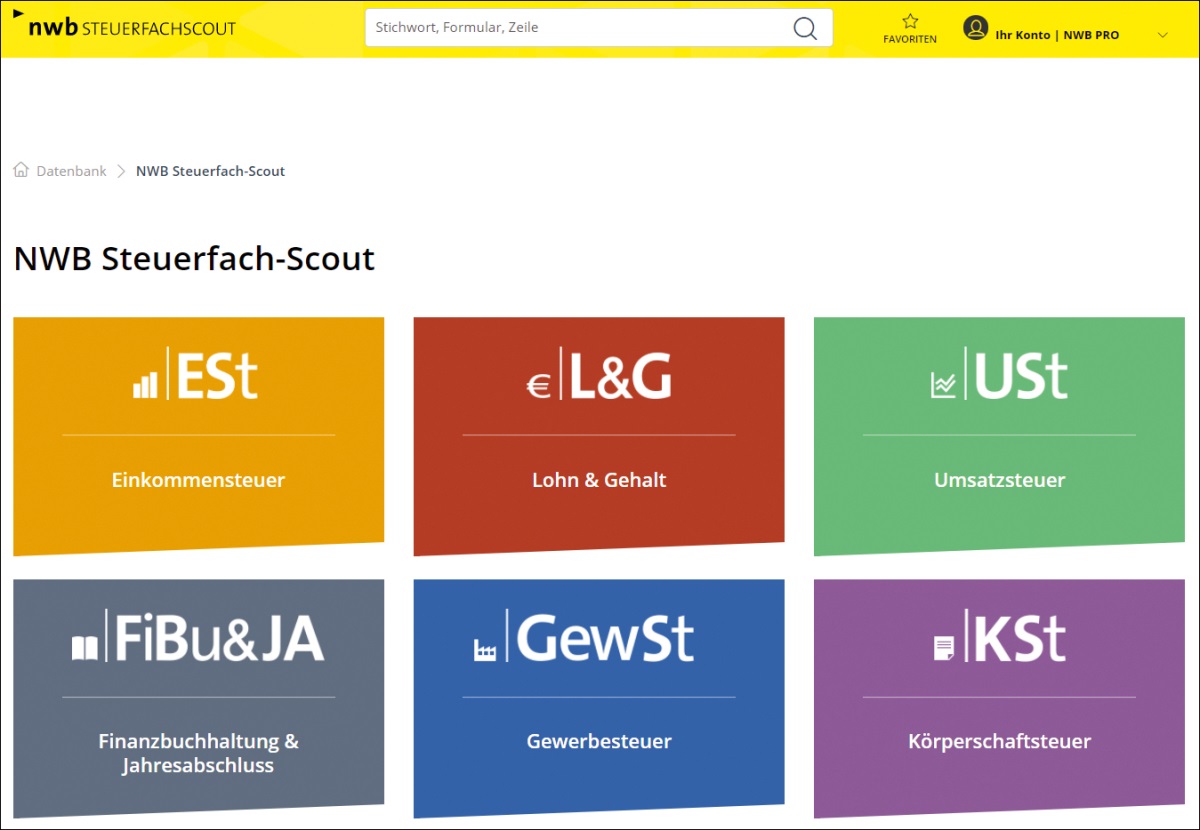Click the Datenbank breadcrumb link
Viewport: 1200px width, 830px height.
tap(71, 171)
